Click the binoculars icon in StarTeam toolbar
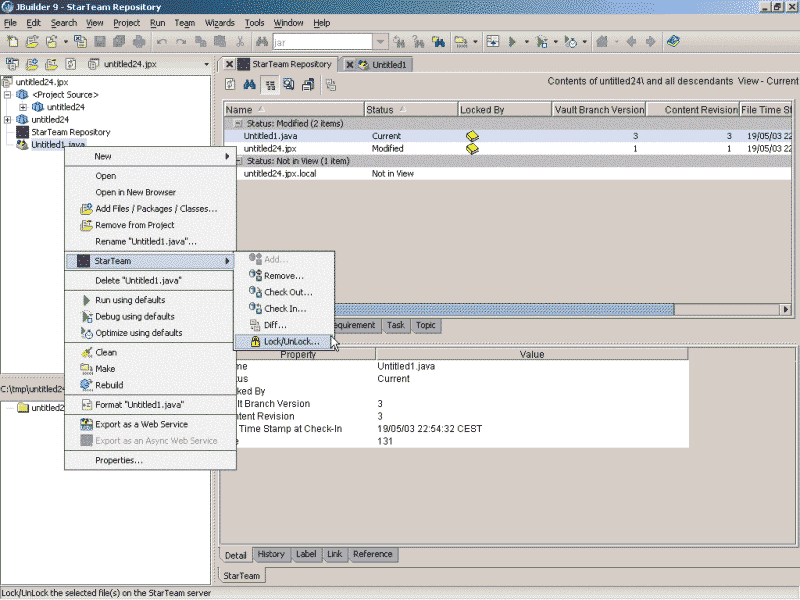Viewport: 800px width, 600px height. point(251,84)
